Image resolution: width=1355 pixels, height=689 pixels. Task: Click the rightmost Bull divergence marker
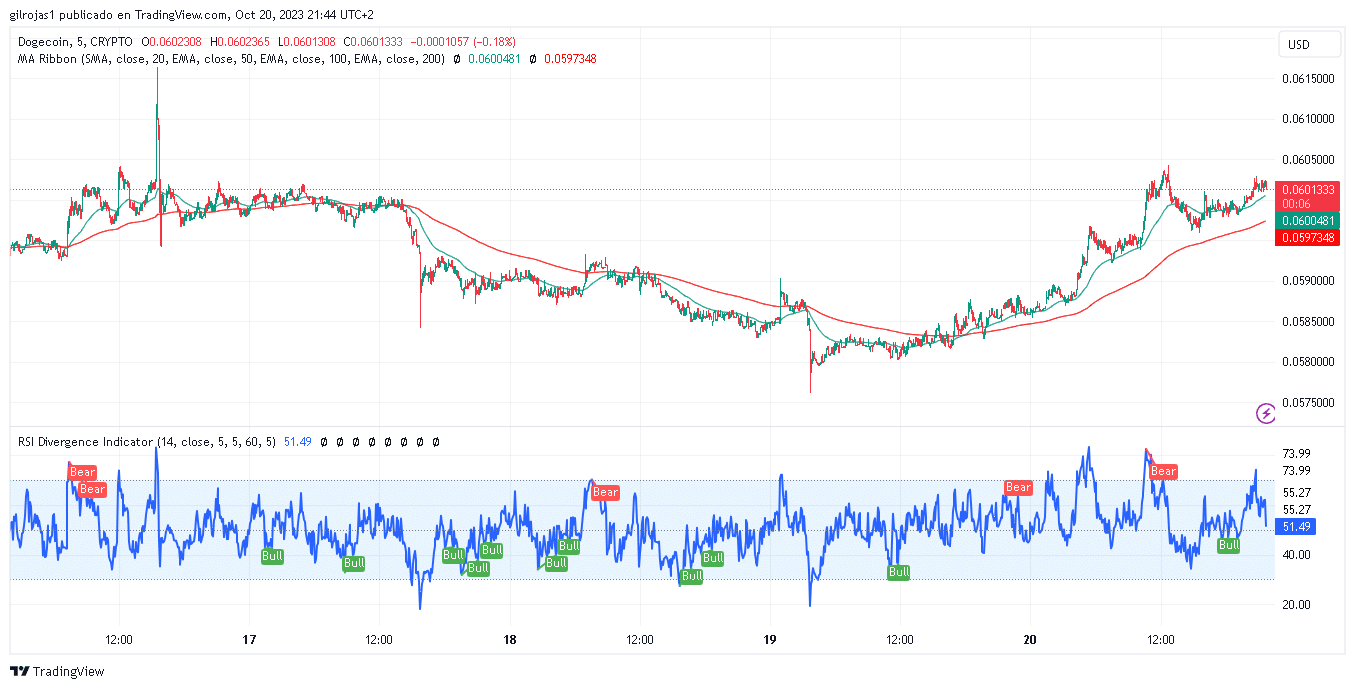(1228, 545)
